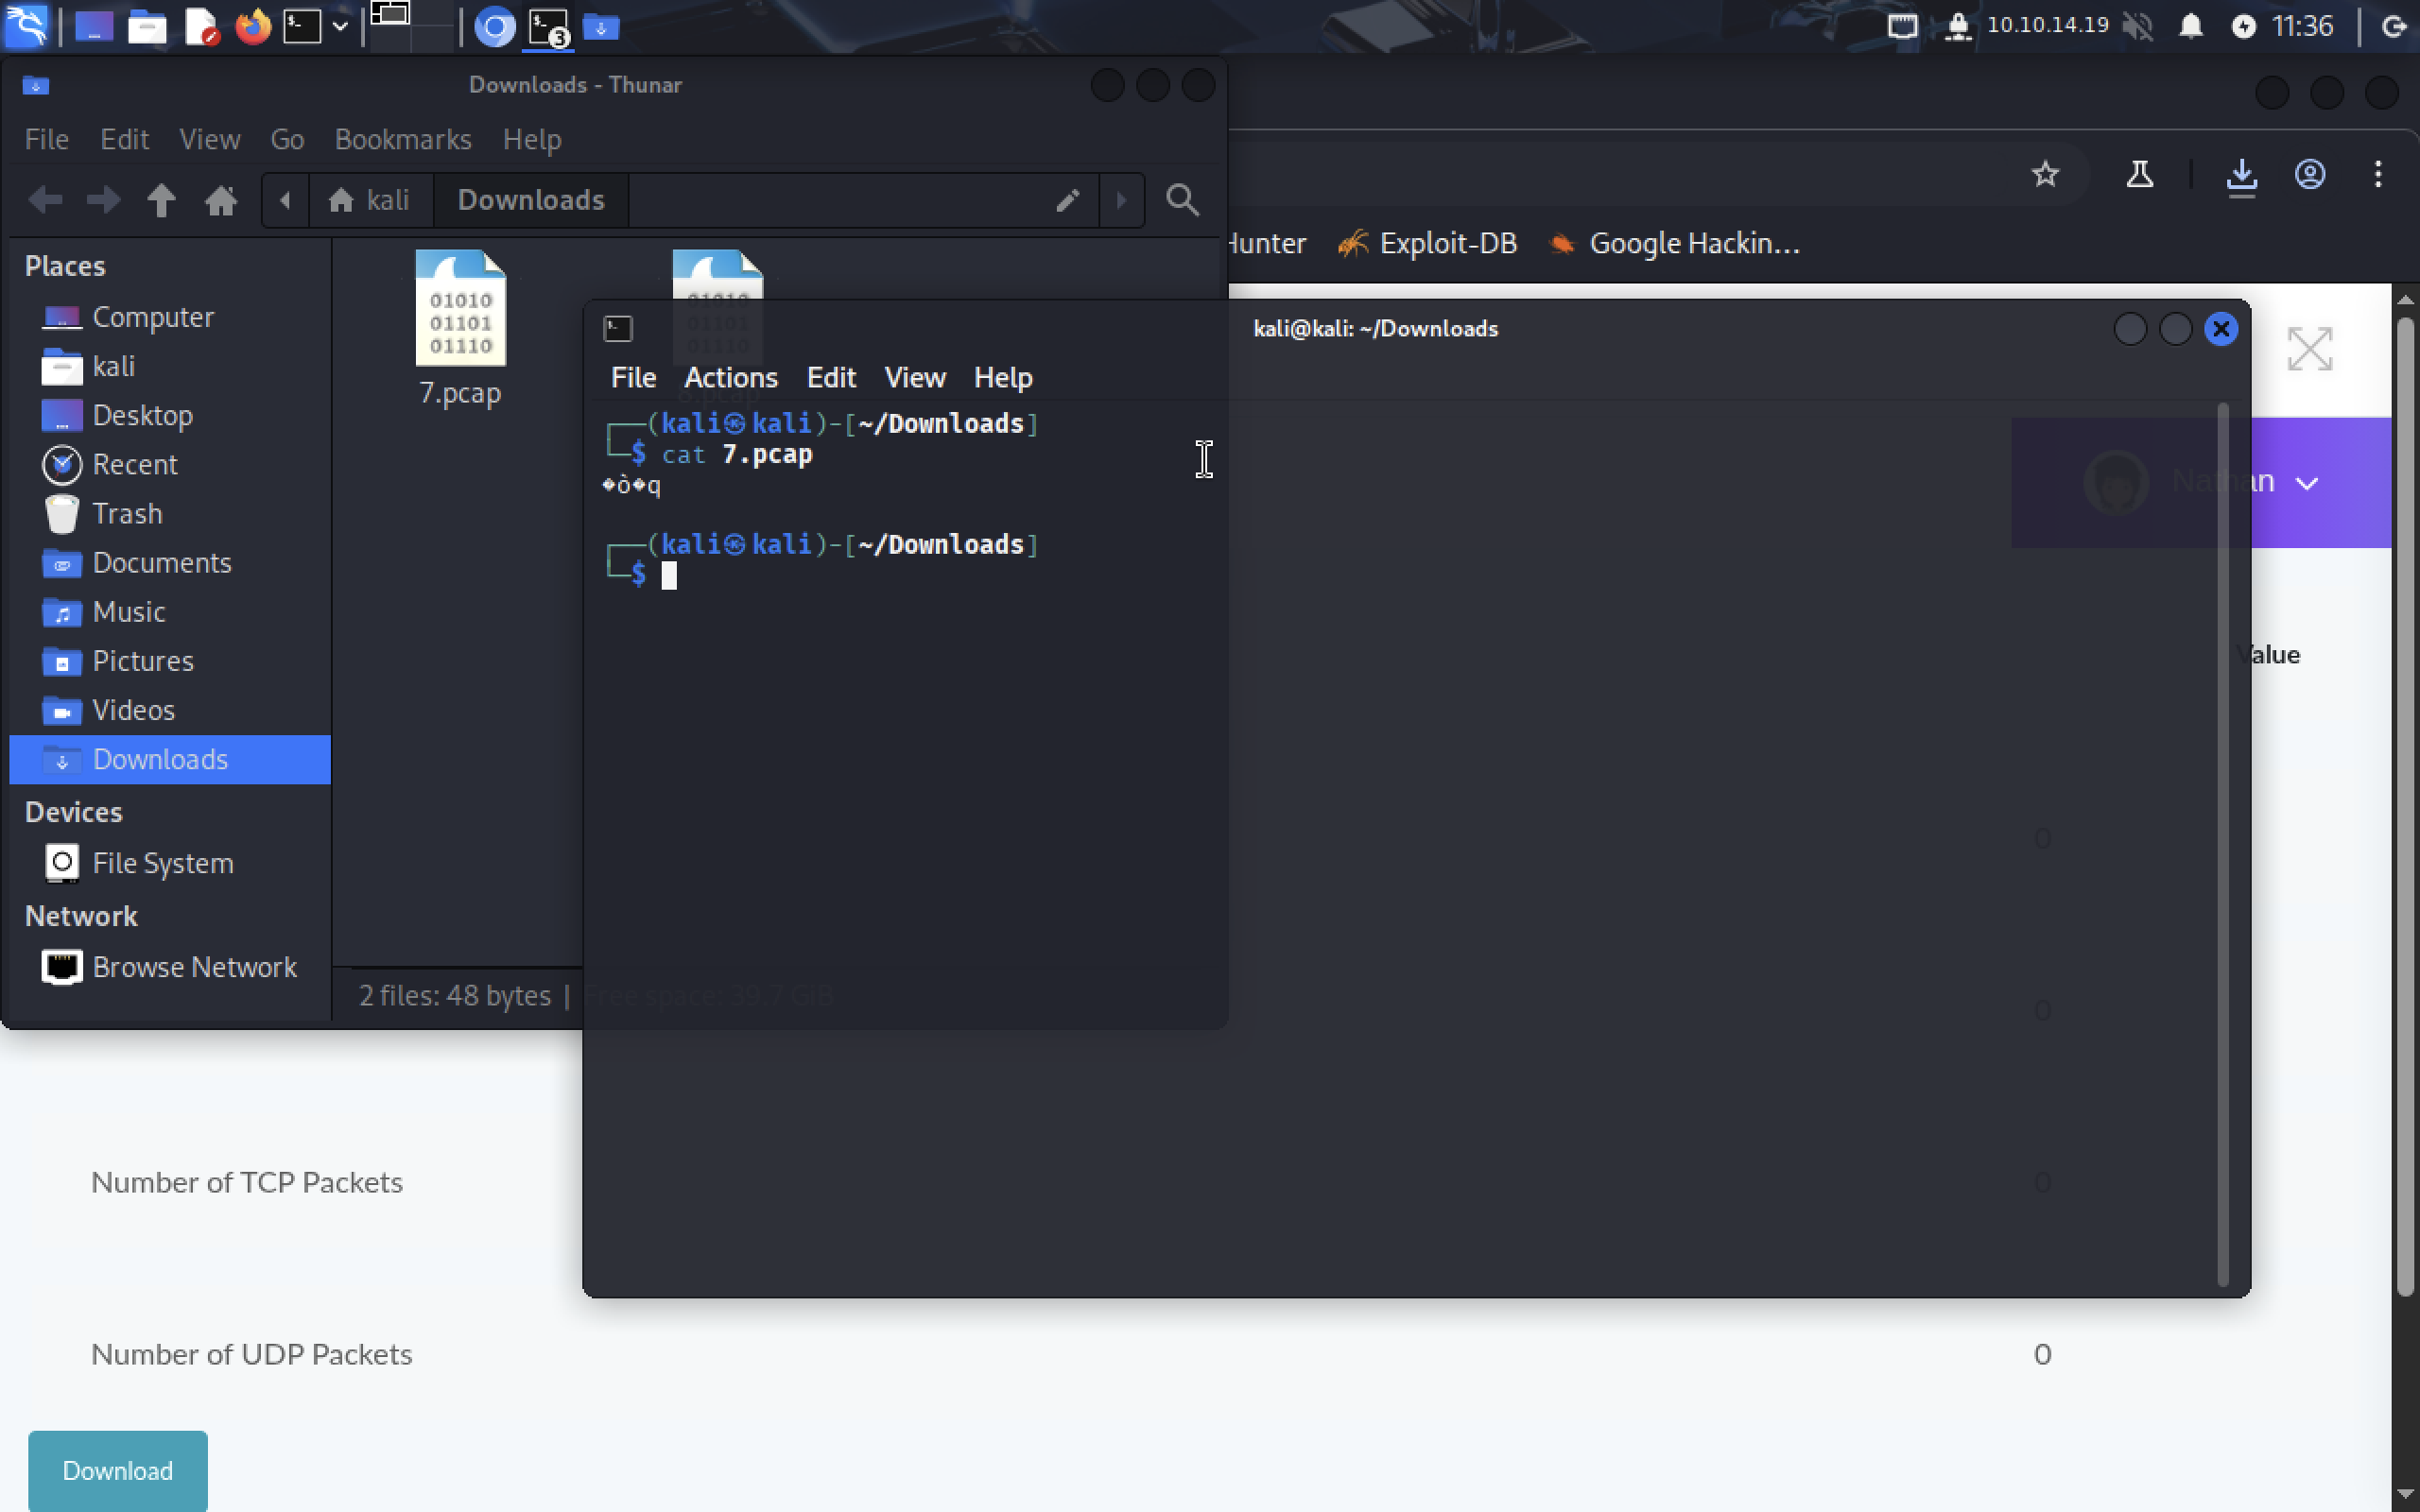The image size is (2420, 1512).
Task: Open the Google Hacking bookmark
Action: [x=1674, y=243]
